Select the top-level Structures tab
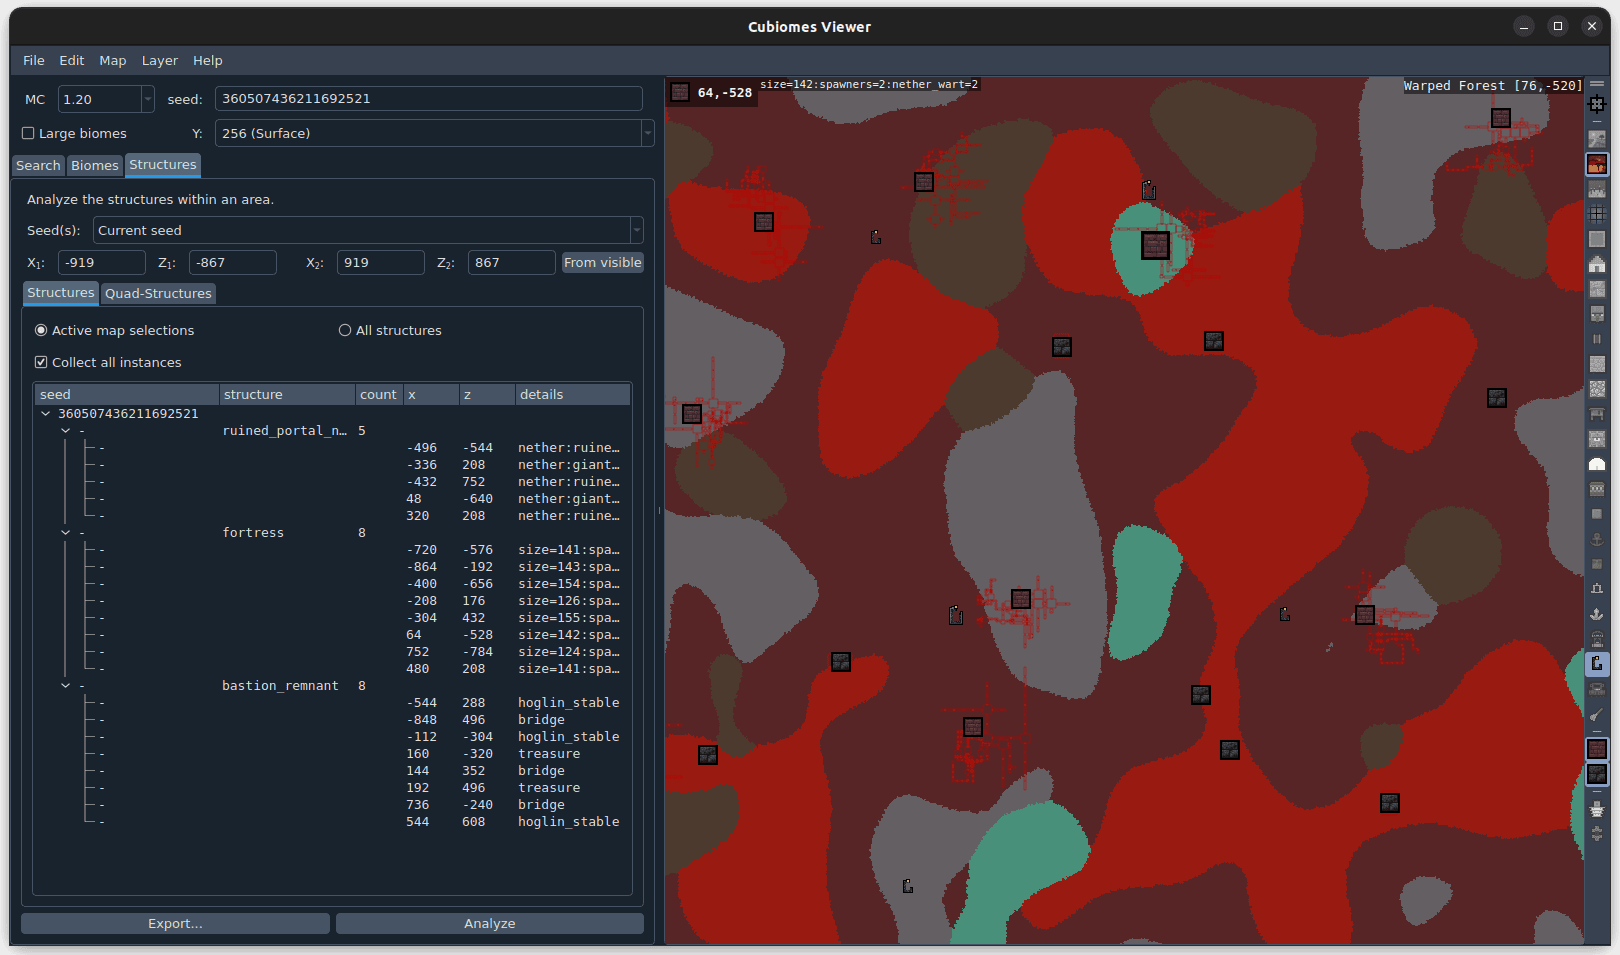 163,164
